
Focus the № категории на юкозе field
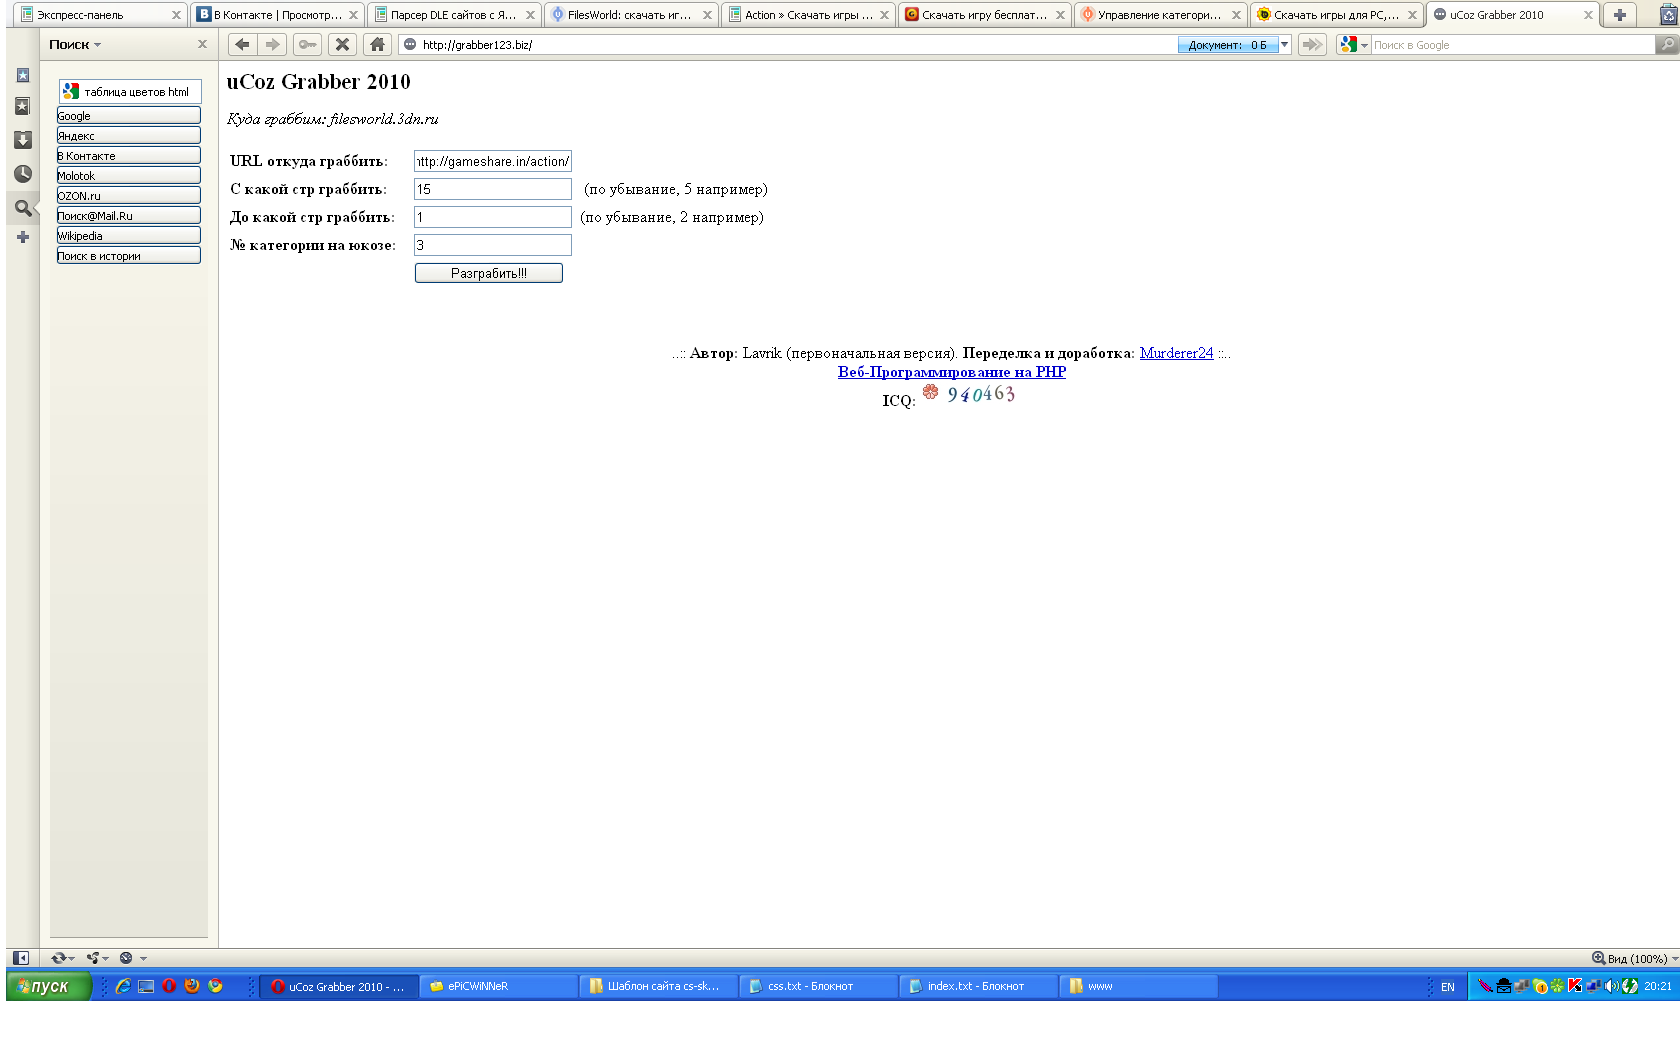[493, 245]
